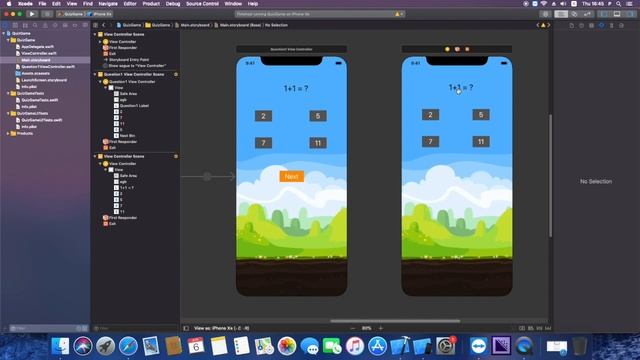Viewport: 640px width, 360px height.
Task: Expand the Products folder
Action: tap(8, 133)
